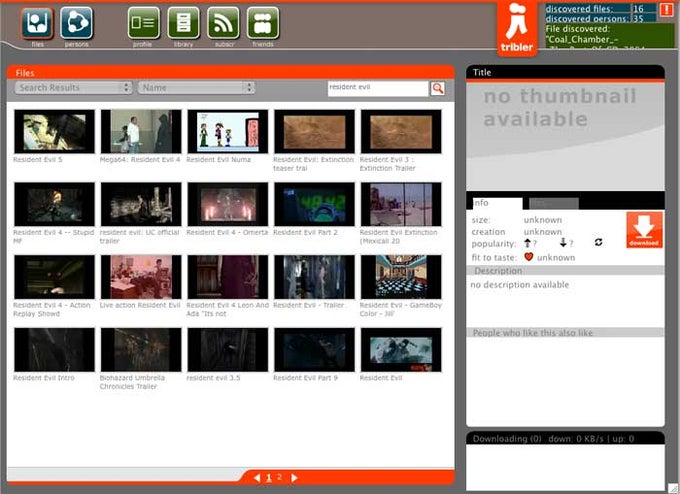Image resolution: width=680 pixels, height=494 pixels.
Task: Click the Tribler logo
Action: [517, 29]
